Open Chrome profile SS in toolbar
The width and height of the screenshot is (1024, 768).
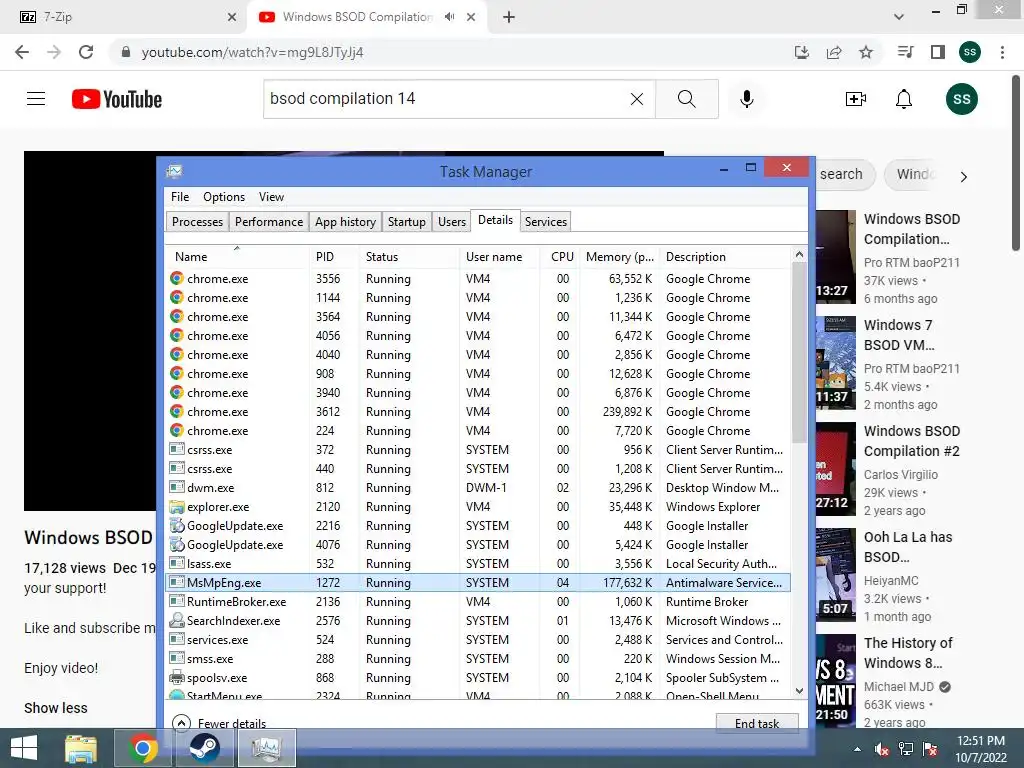970,52
